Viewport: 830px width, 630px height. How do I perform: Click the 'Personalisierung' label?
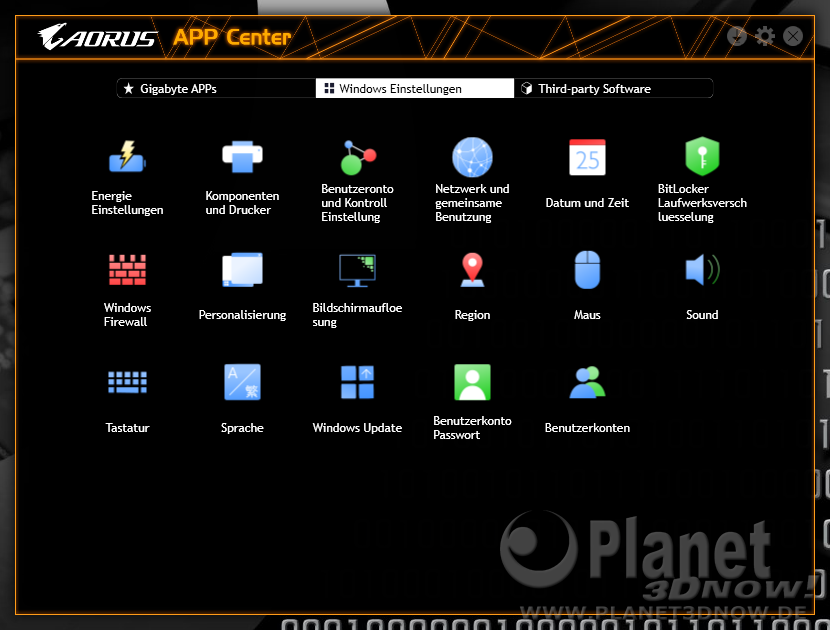point(242,314)
